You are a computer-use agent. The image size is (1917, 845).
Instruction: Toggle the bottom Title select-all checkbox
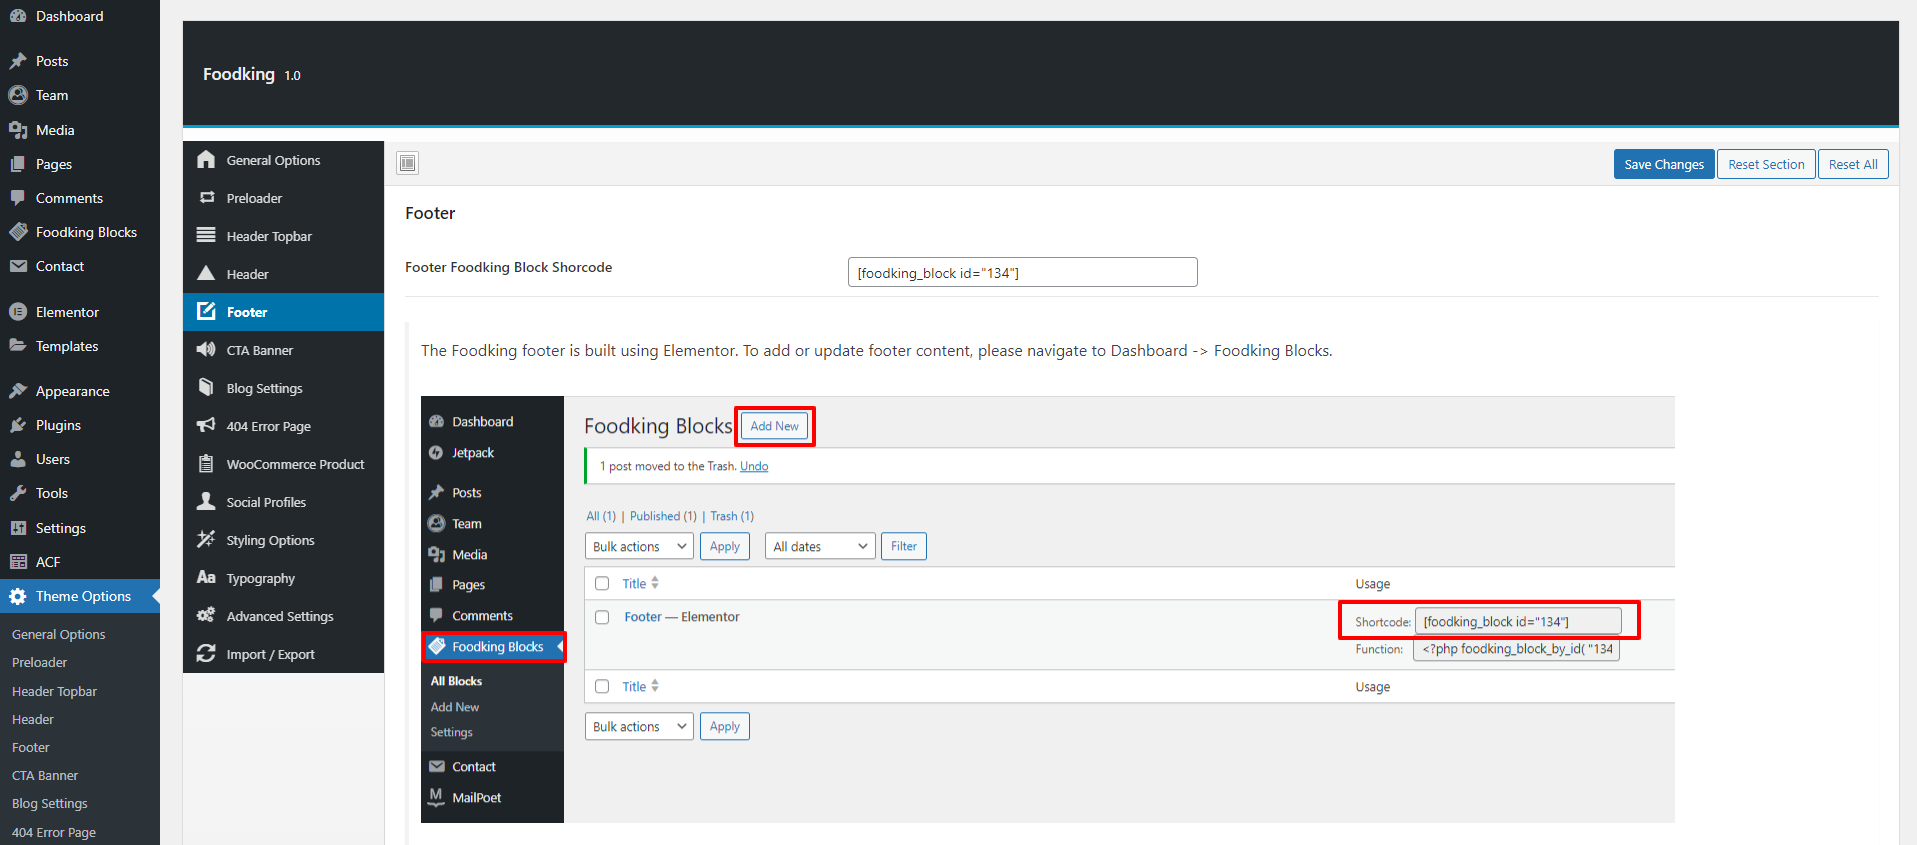602,687
